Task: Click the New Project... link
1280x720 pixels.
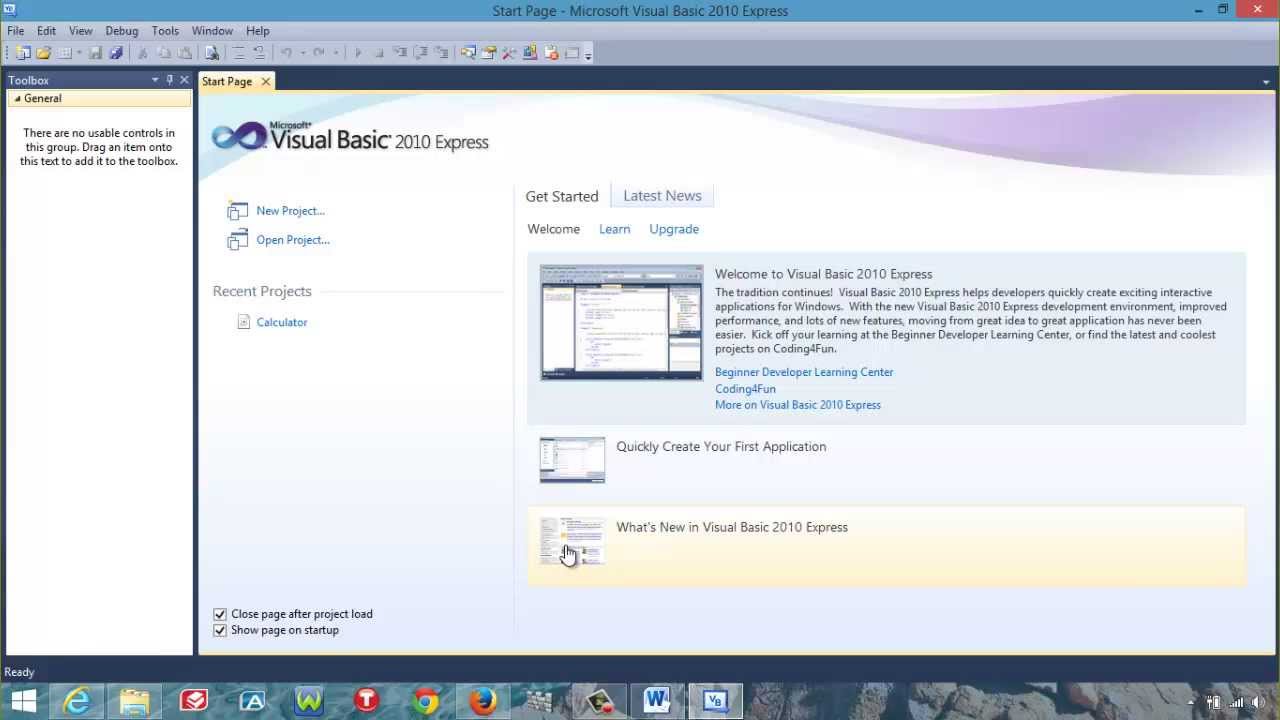Action: click(x=290, y=211)
